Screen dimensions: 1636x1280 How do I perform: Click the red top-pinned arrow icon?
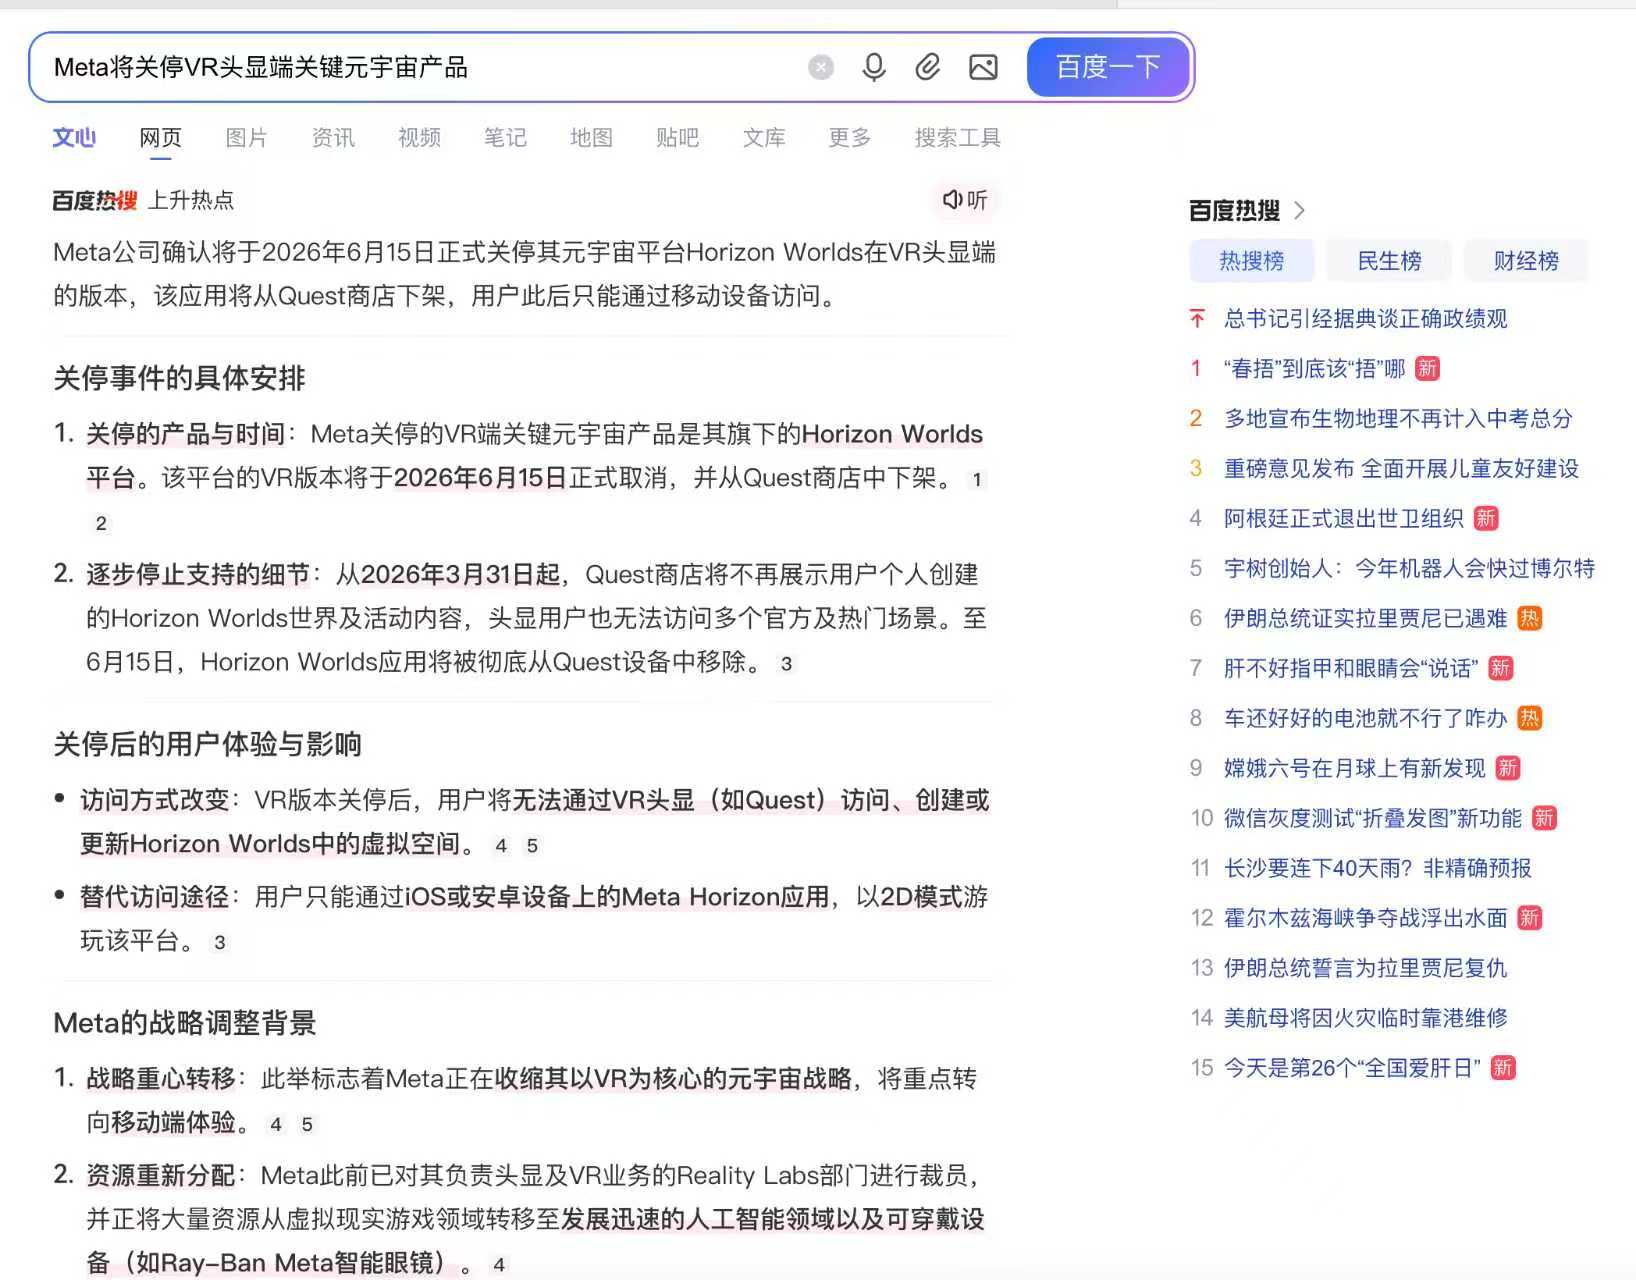click(x=1197, y=319)
